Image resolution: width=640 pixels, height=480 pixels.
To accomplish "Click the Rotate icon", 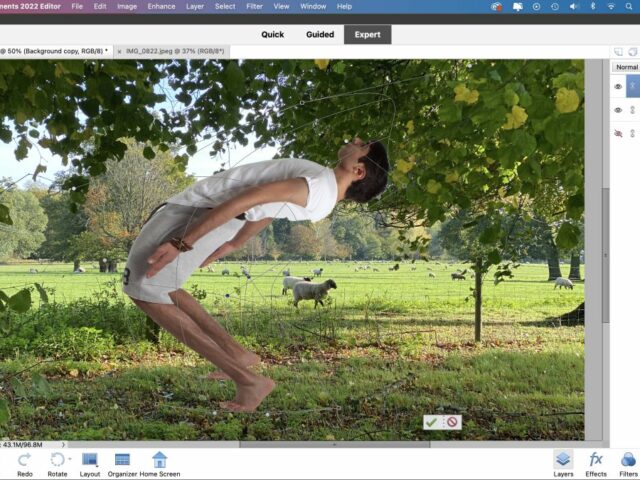I will click(x=57, y=460).
